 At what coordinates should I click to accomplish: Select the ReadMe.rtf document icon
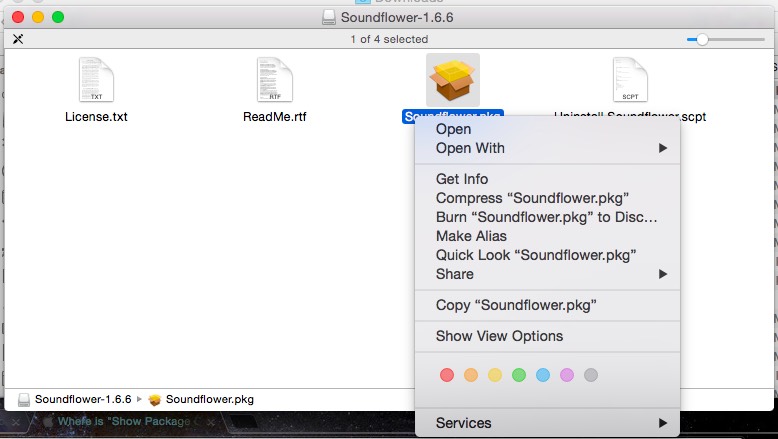click(275, 80)
